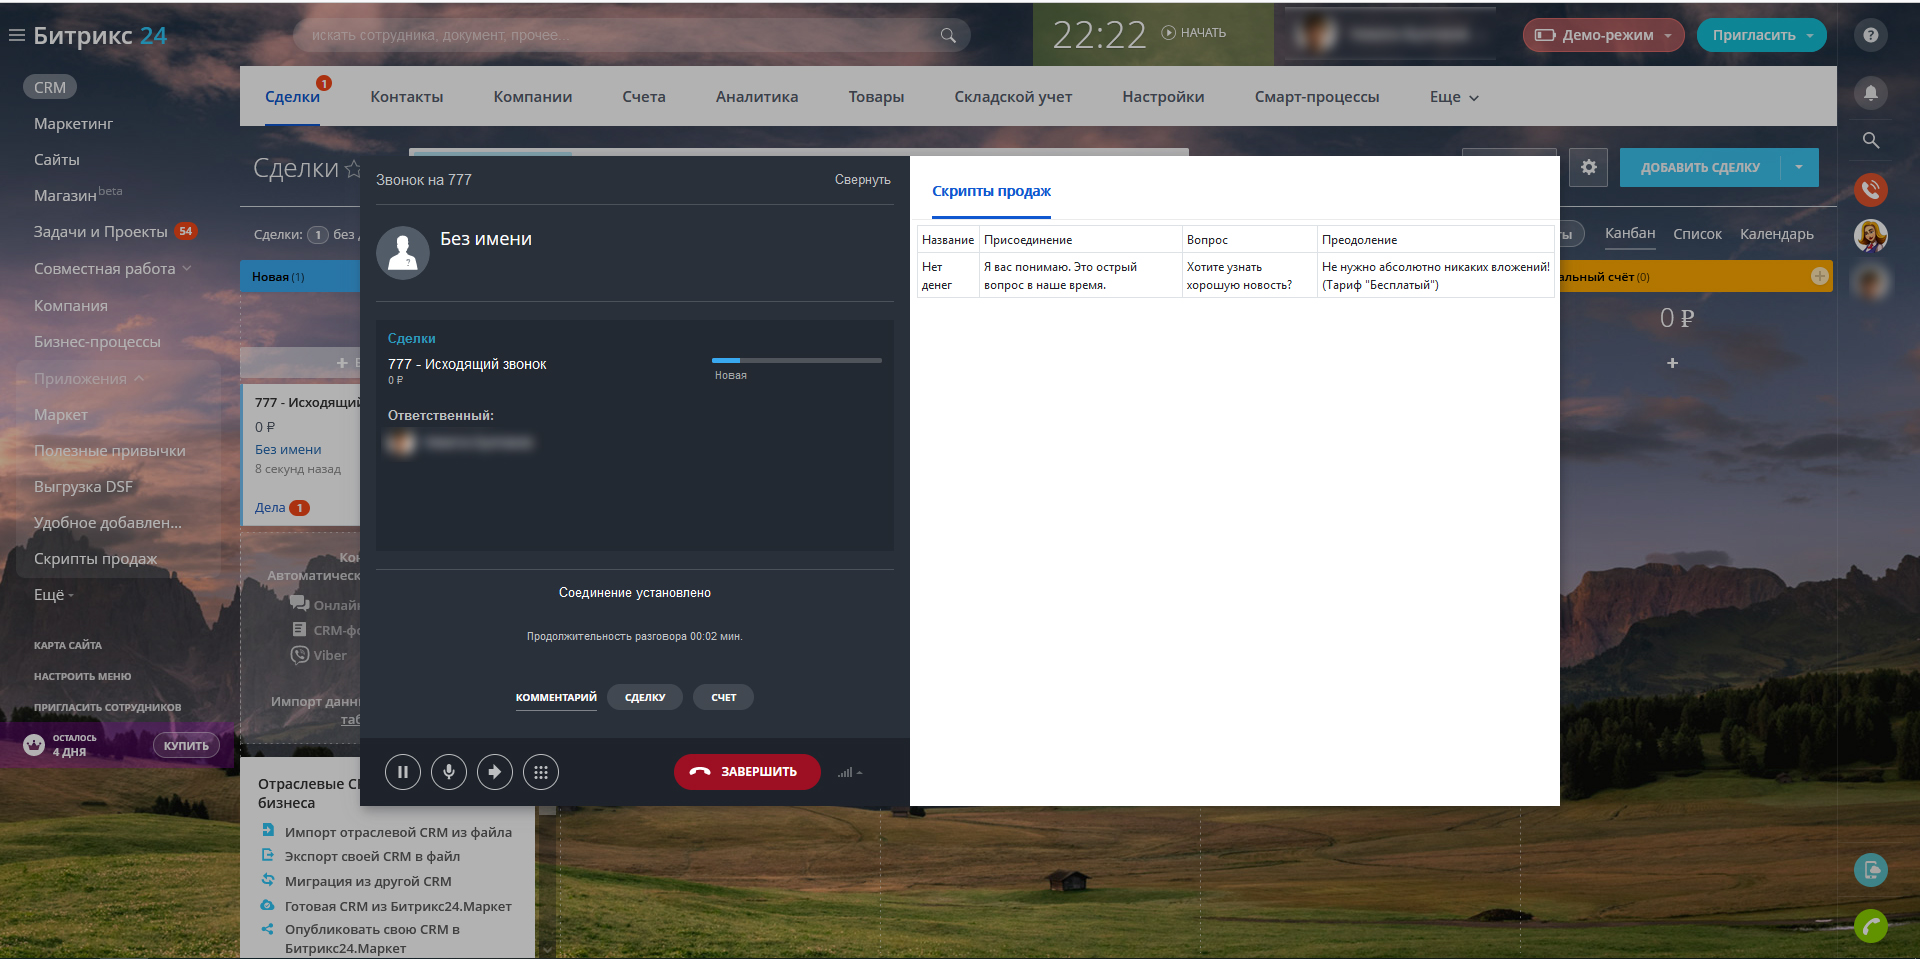Open the Пригласить dropdown button
The height and width of the screenshot is (959, 1920).
tap(1762, 35)
